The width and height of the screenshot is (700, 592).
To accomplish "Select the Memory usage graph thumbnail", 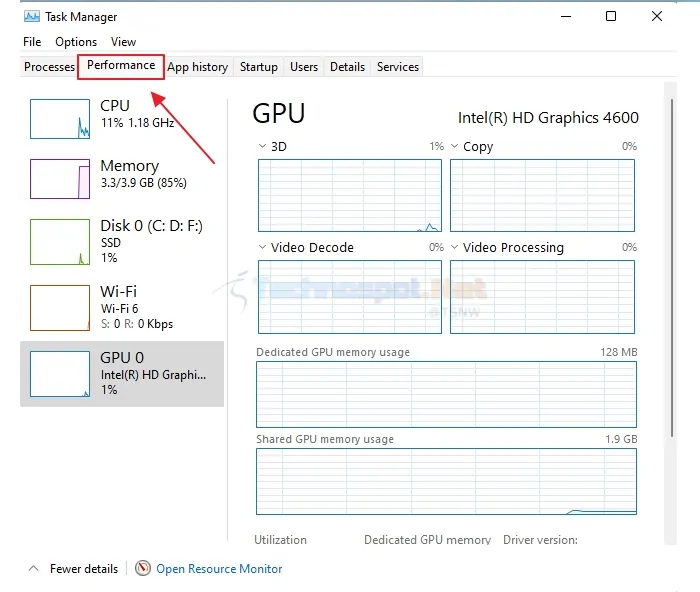I will point(60,179).
